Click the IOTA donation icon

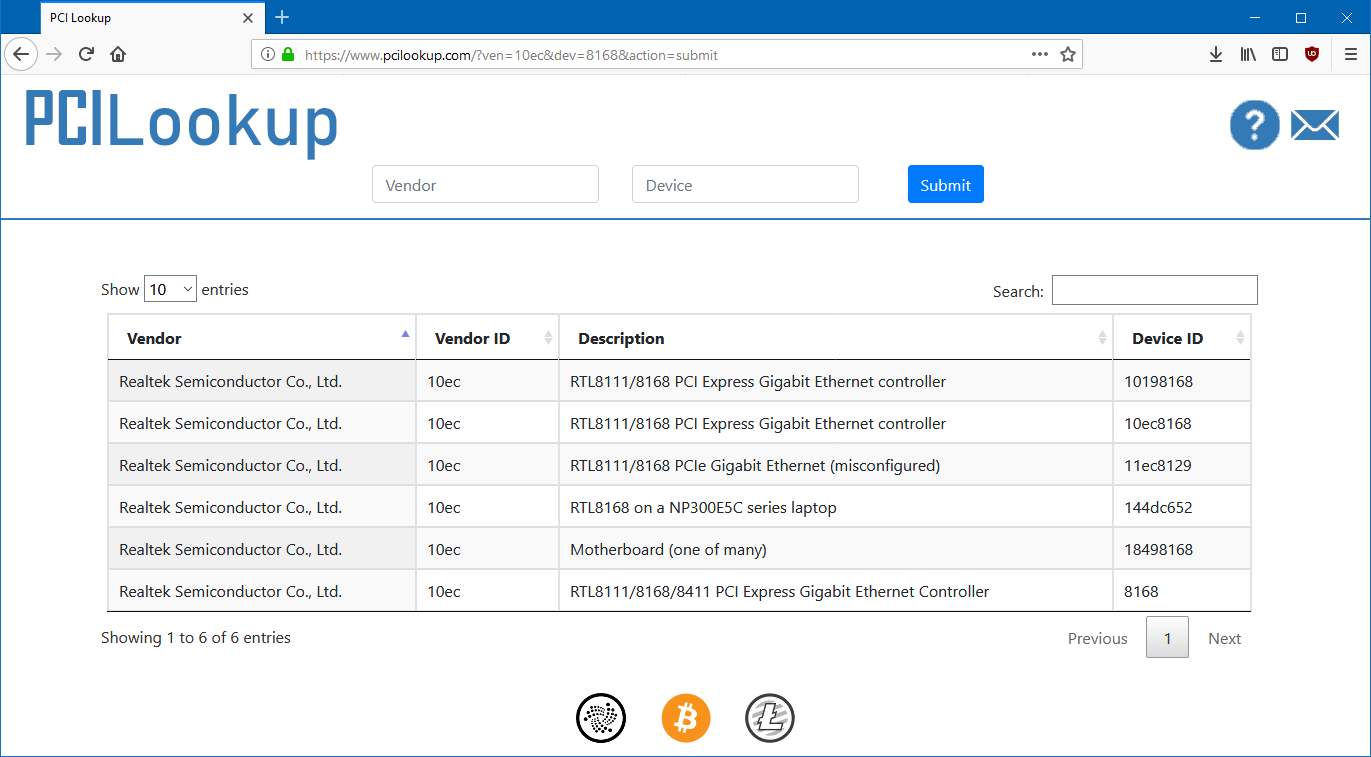[x=601, y=718]
